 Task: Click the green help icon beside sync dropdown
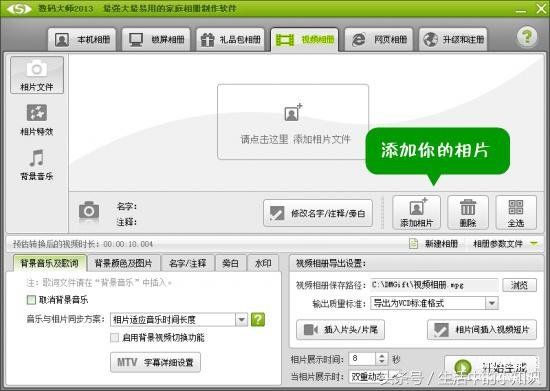[x=258, y=319]
